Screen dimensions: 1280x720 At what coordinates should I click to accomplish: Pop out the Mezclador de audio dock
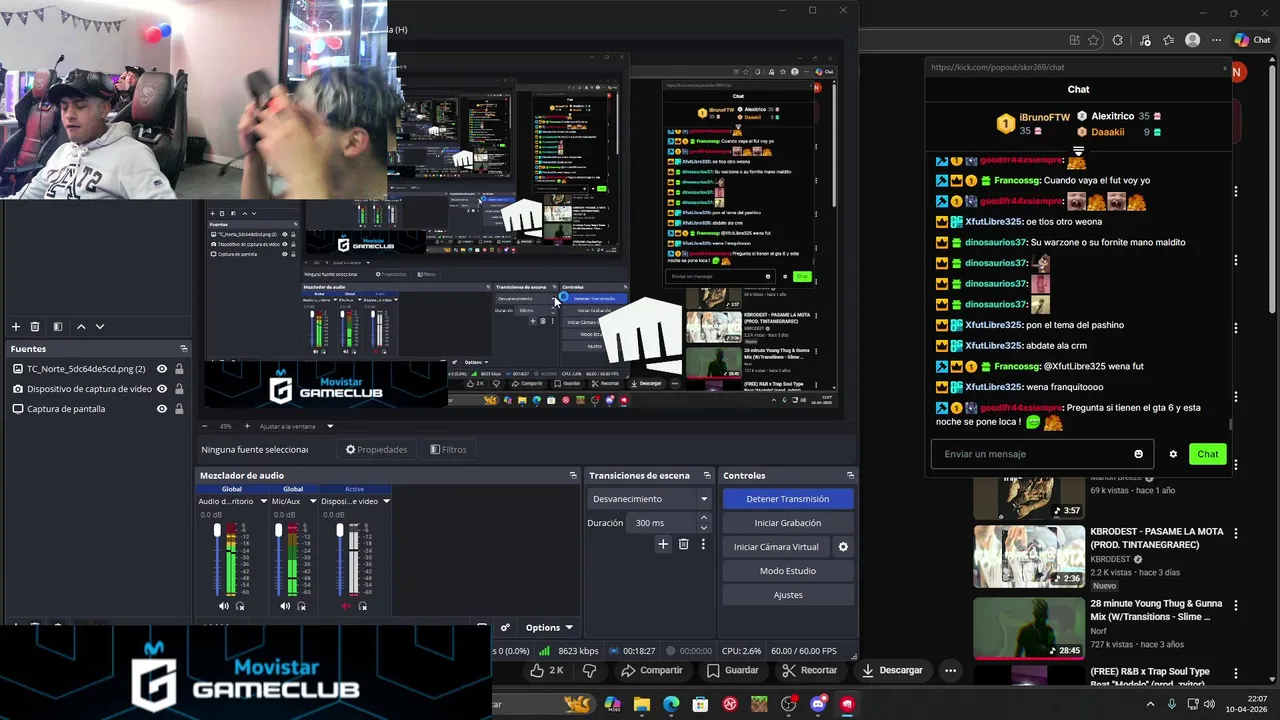[573, 476]
